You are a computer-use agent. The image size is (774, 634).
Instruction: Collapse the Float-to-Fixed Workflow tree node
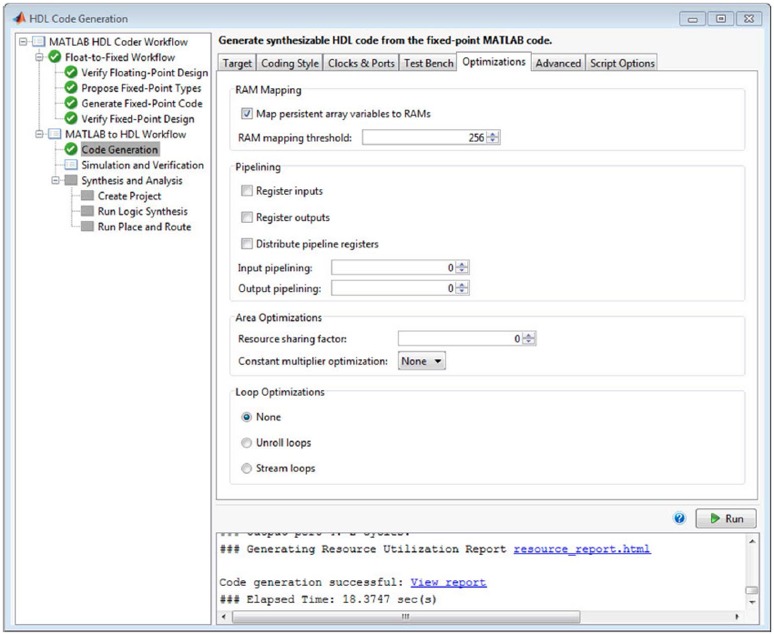39,57
